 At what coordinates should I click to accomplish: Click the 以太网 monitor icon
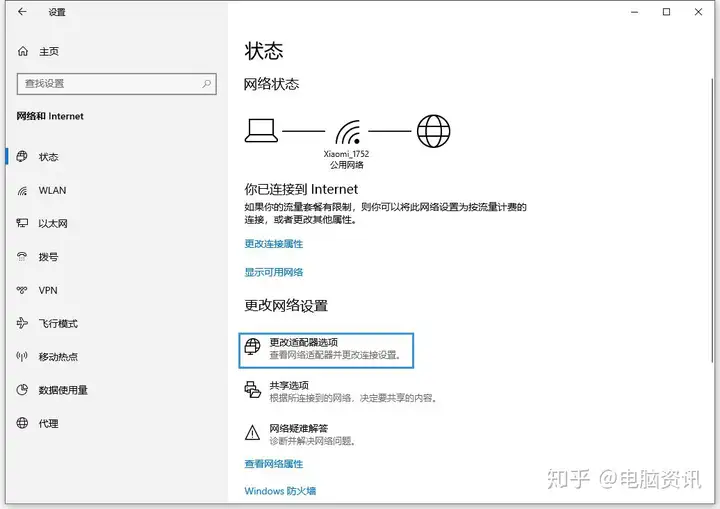pyautogui.click(x=22, y=223)
